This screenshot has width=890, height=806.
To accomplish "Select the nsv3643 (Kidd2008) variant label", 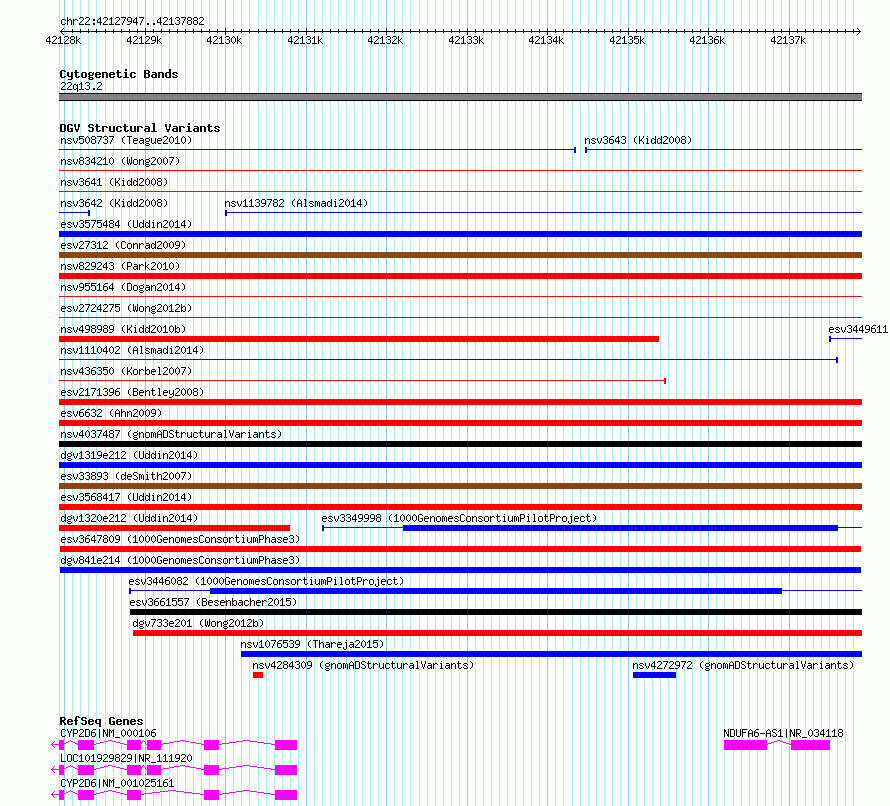I will pos(638,140).
